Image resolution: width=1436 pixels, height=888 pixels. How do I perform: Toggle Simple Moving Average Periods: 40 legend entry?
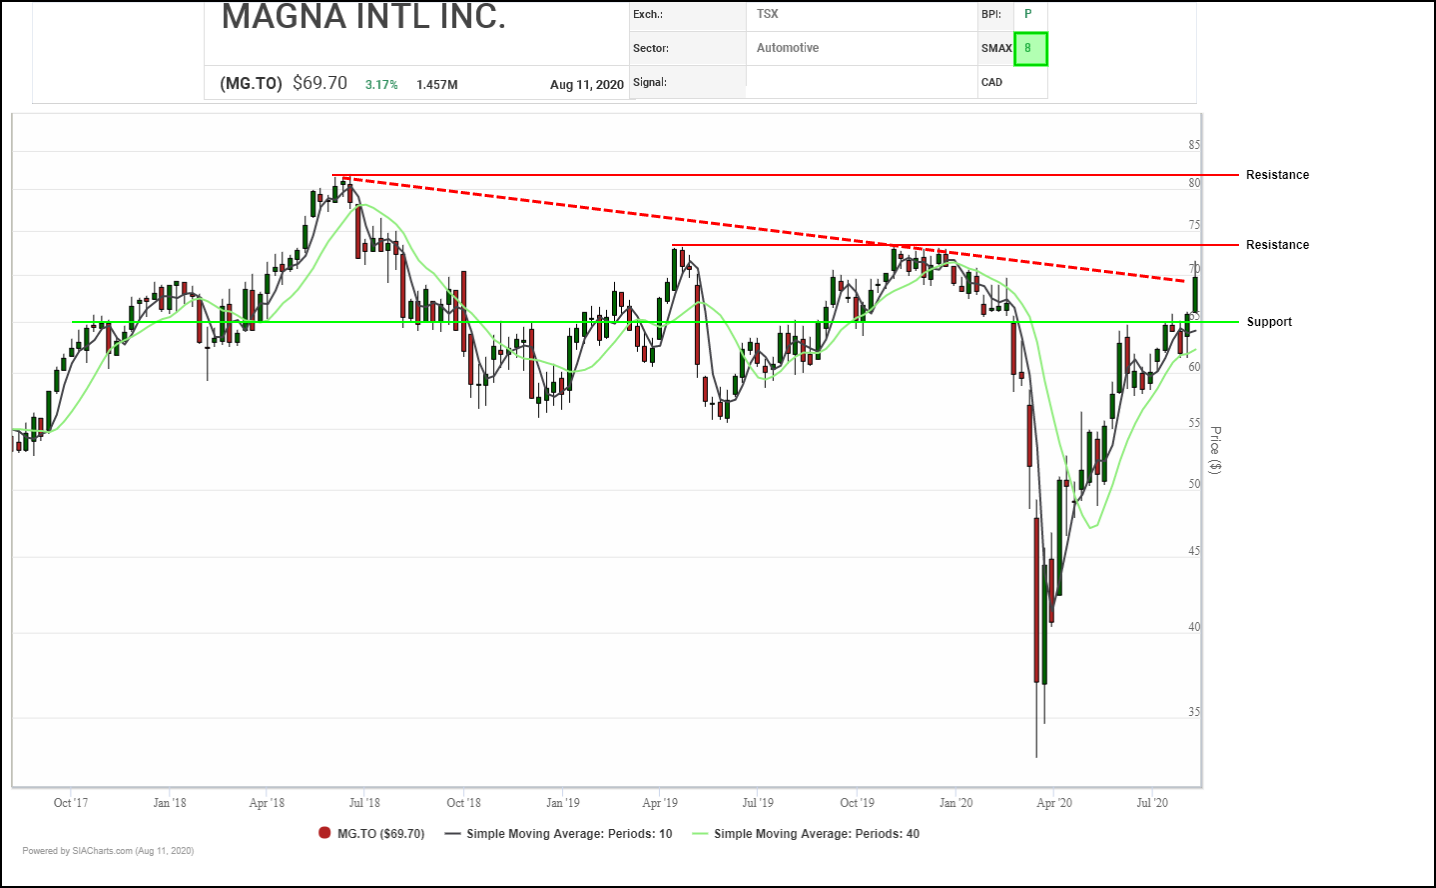click(x=816, y=834)
